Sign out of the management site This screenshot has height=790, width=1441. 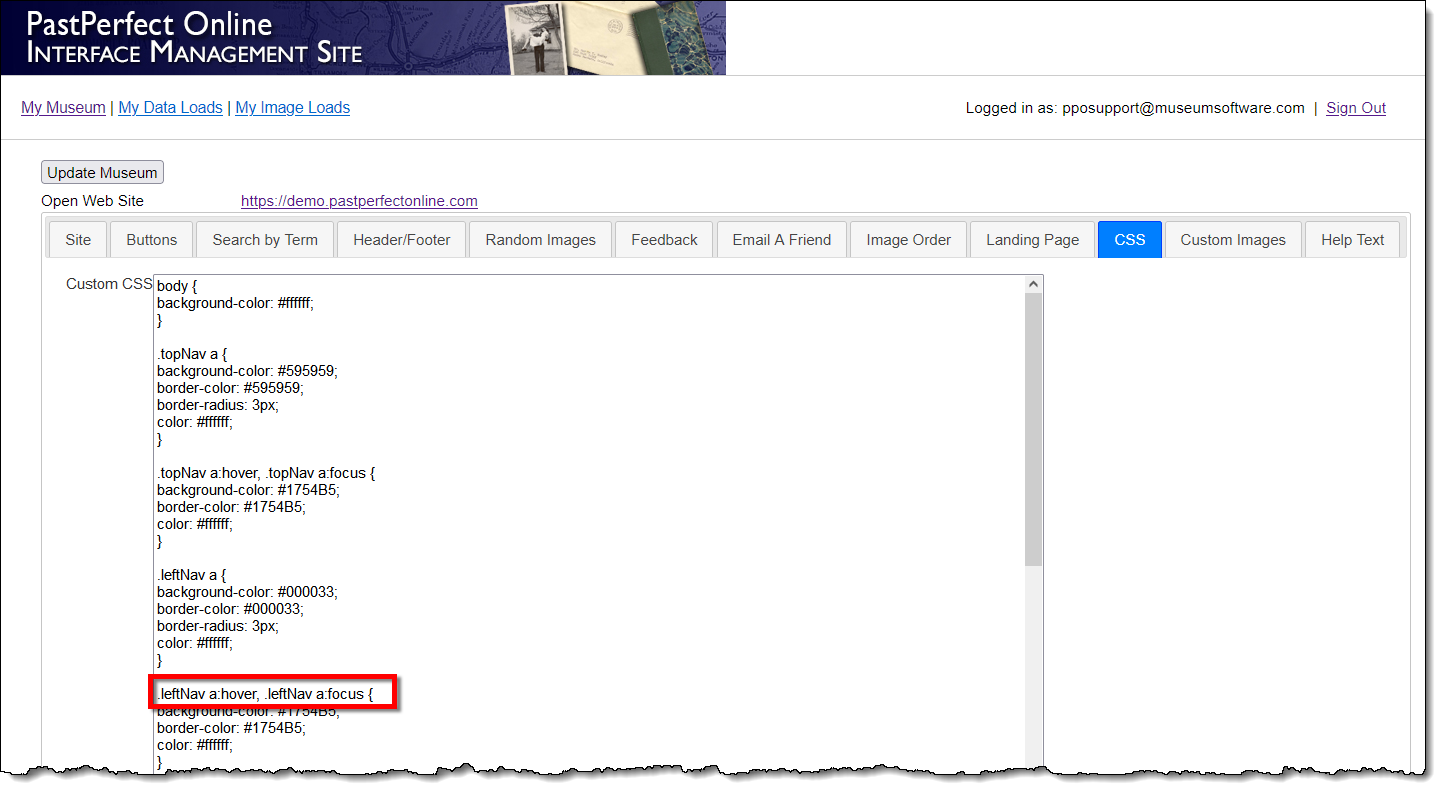(x=1355, y=107)
